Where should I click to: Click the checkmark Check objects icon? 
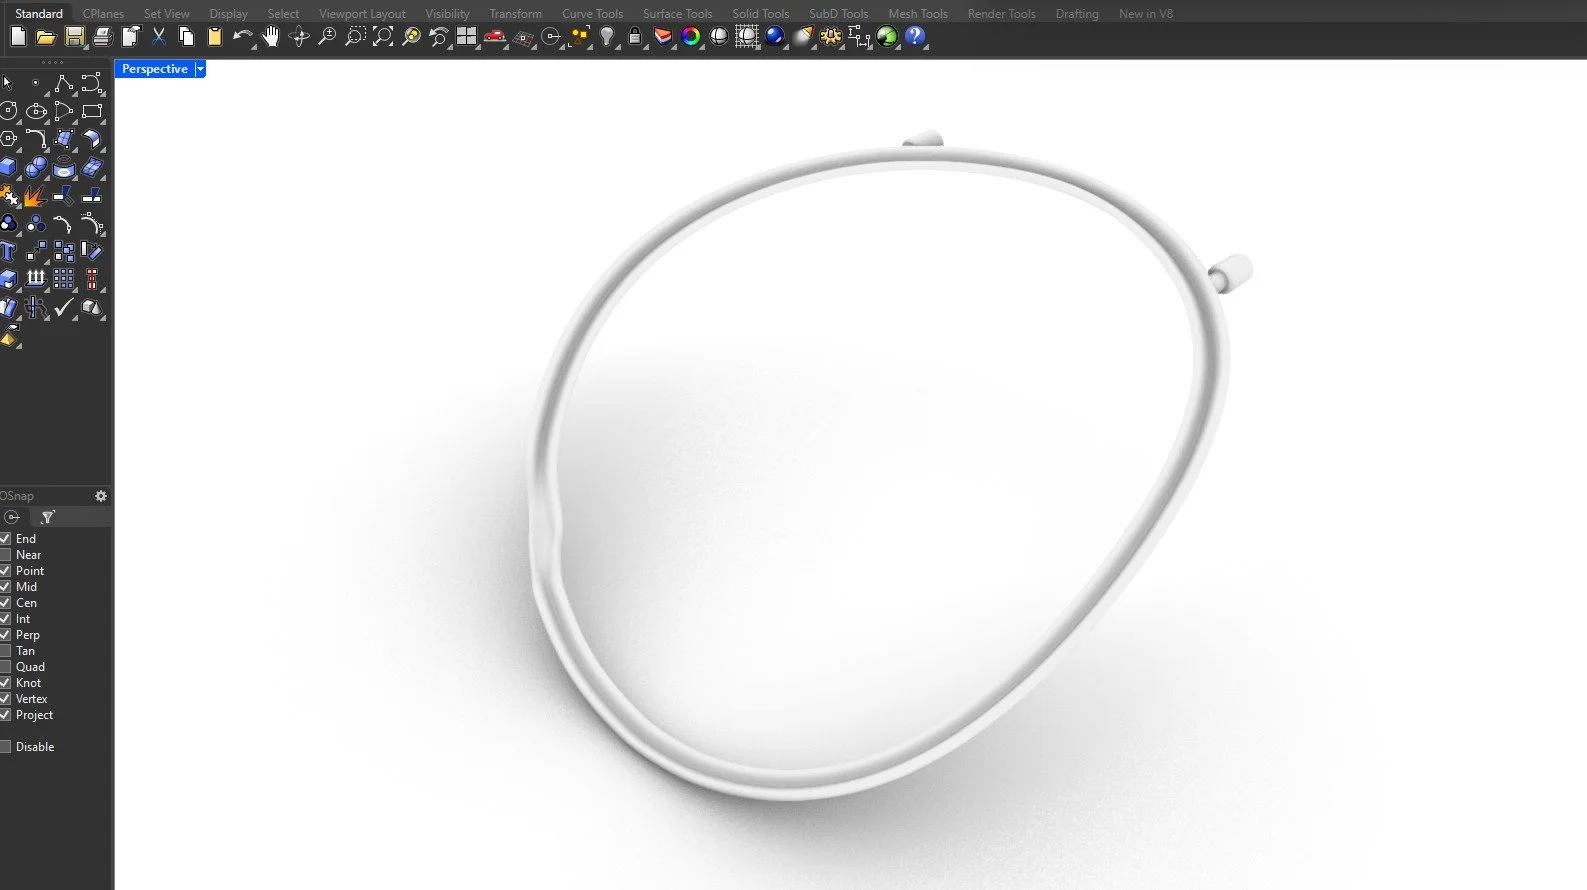(64, 307)
